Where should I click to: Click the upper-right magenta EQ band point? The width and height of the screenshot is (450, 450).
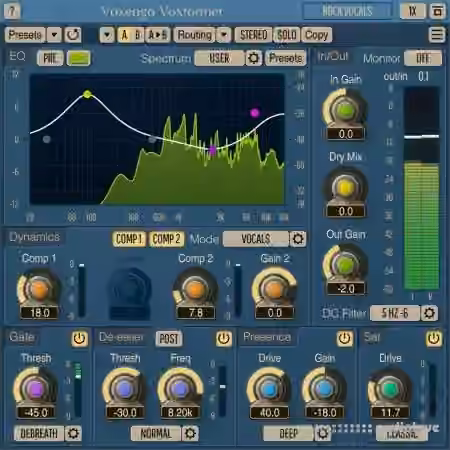[x=255, y=113]
